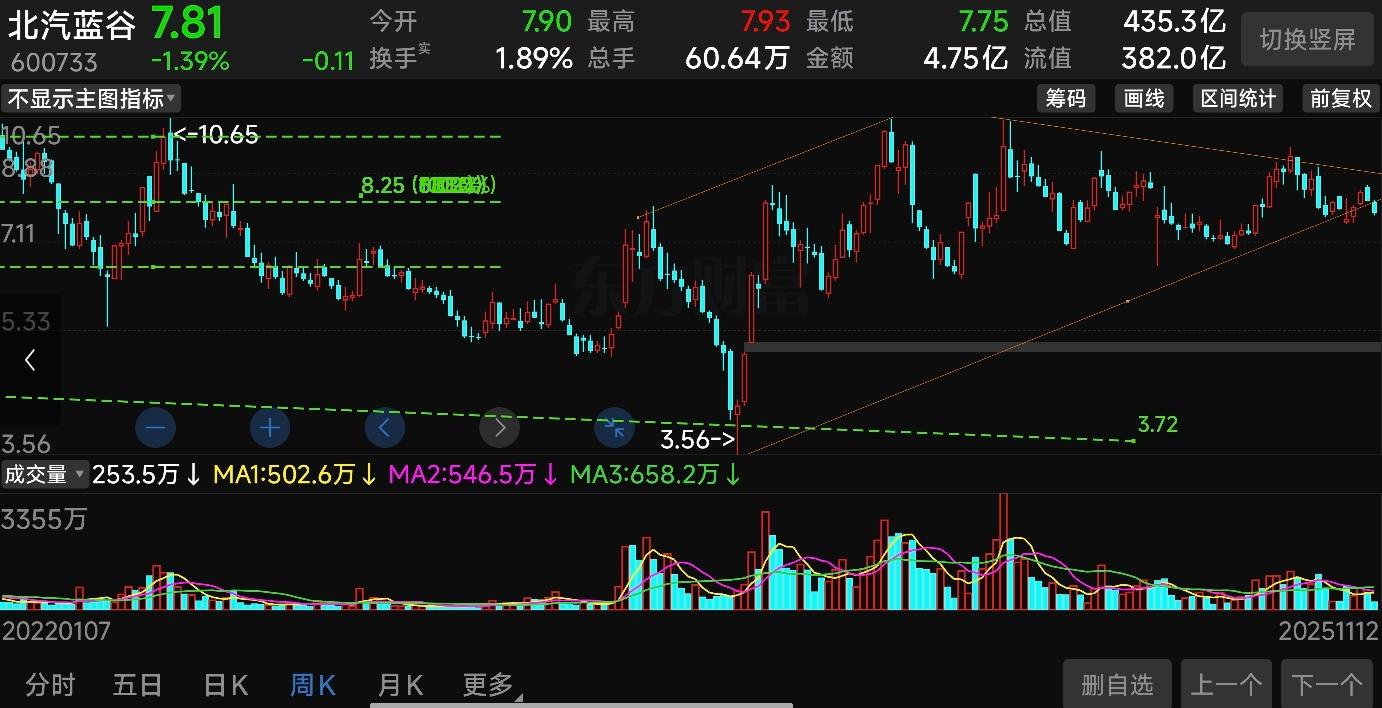The width and height of the screenshot is (1382, 708).
Task: Tap the minus zoom-out chart icon
Action: pyautogui.click(x=155, y=429)
